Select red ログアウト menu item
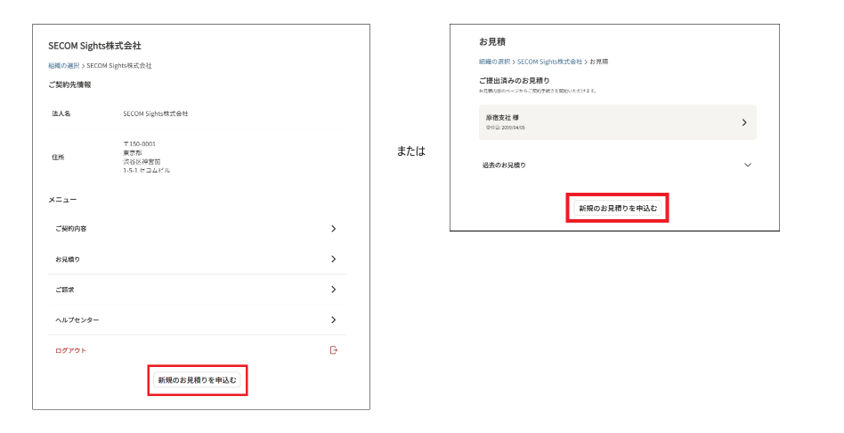 coord(197,350)
